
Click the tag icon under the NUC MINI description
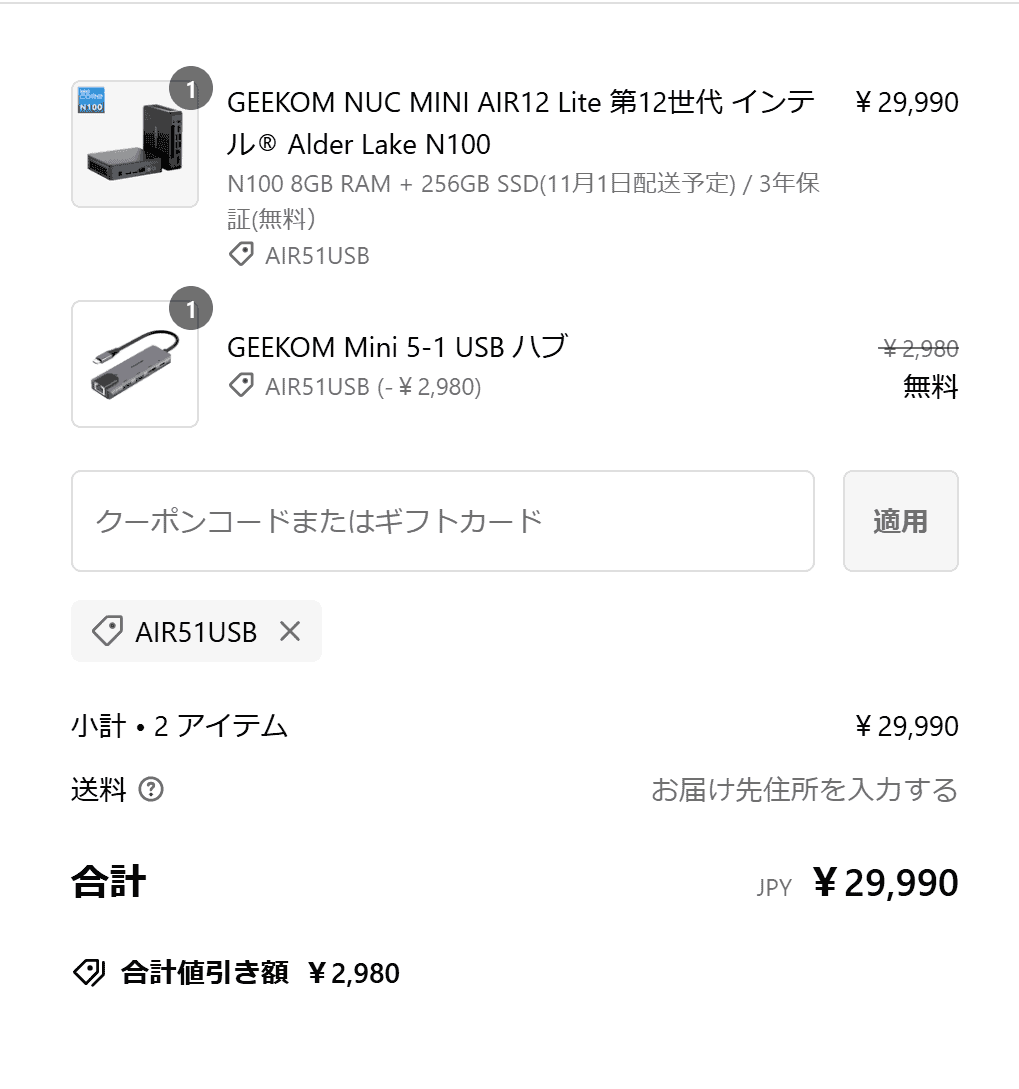(241, 255)
